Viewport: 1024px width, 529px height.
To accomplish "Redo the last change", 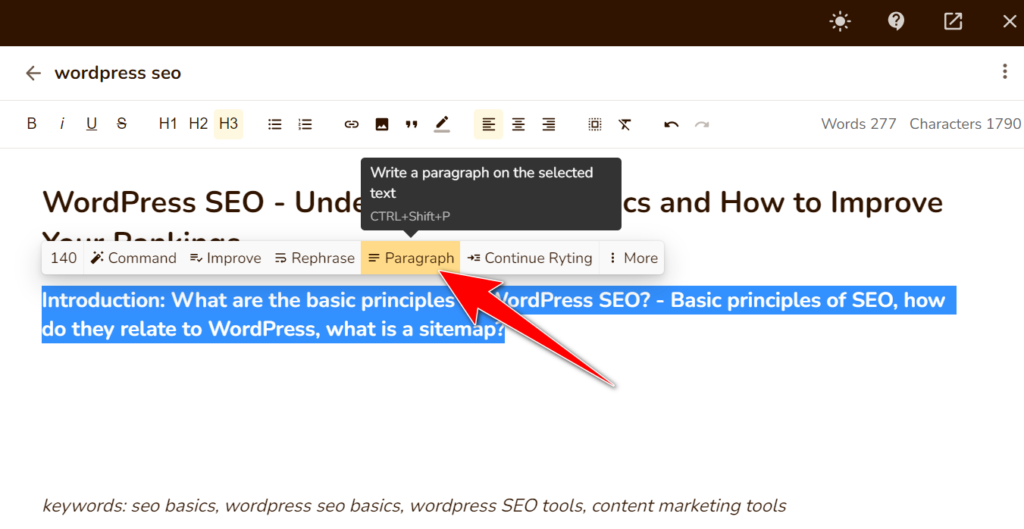I will click(x=701, y=124).
